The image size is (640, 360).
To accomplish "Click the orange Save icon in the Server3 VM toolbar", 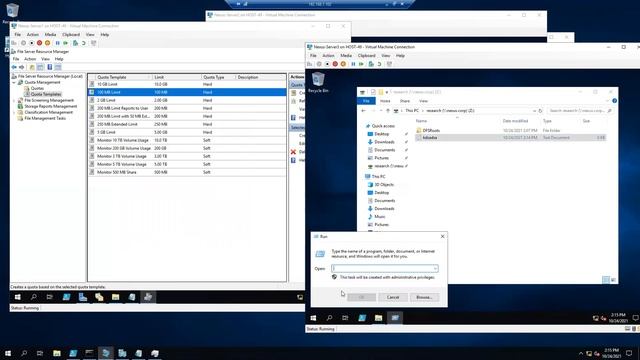I will [343, 64].
